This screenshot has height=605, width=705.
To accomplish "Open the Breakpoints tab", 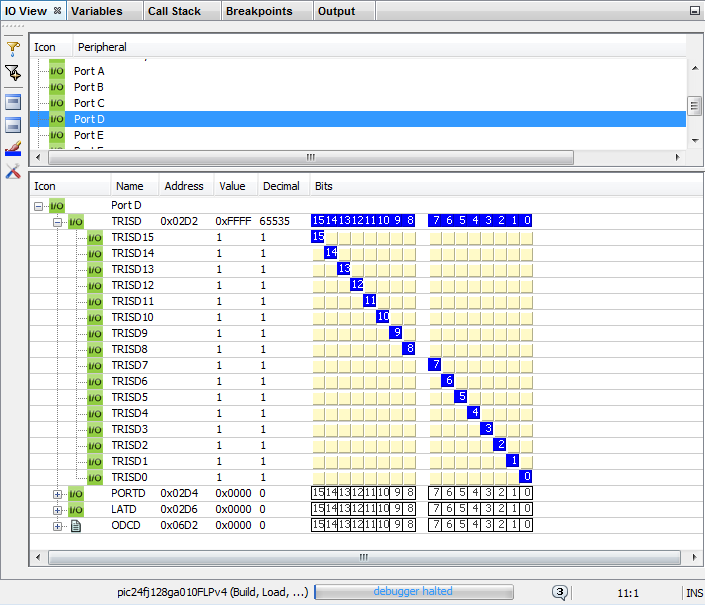I will (x=259, y=11).
